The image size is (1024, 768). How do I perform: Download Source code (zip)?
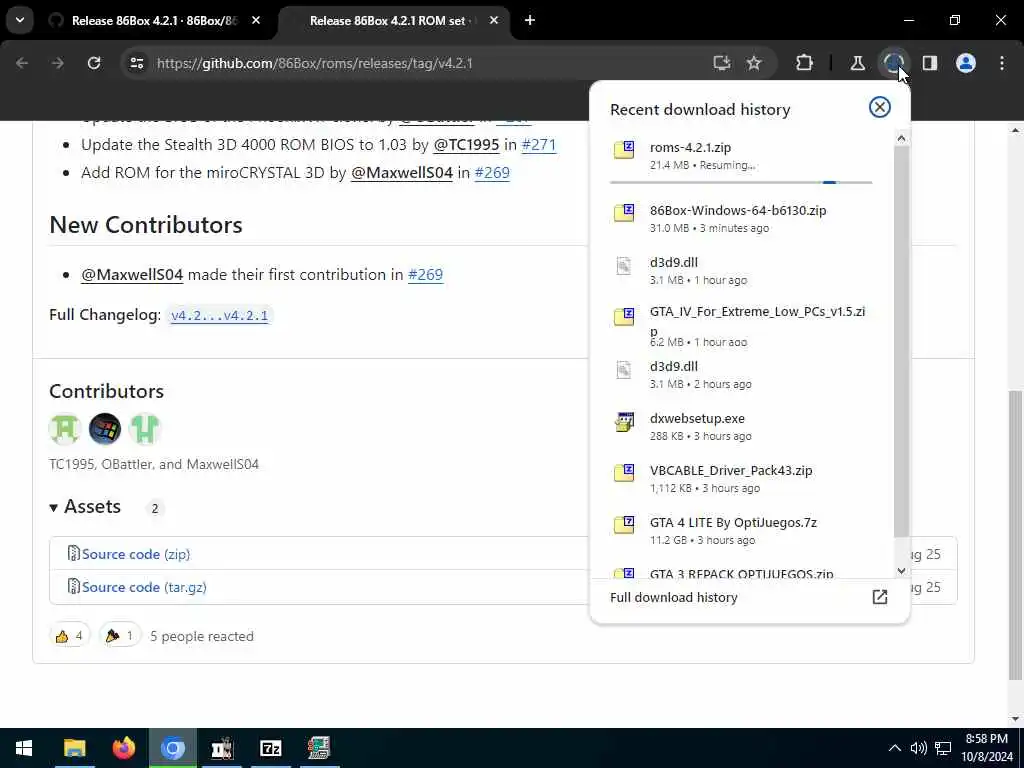136,554
